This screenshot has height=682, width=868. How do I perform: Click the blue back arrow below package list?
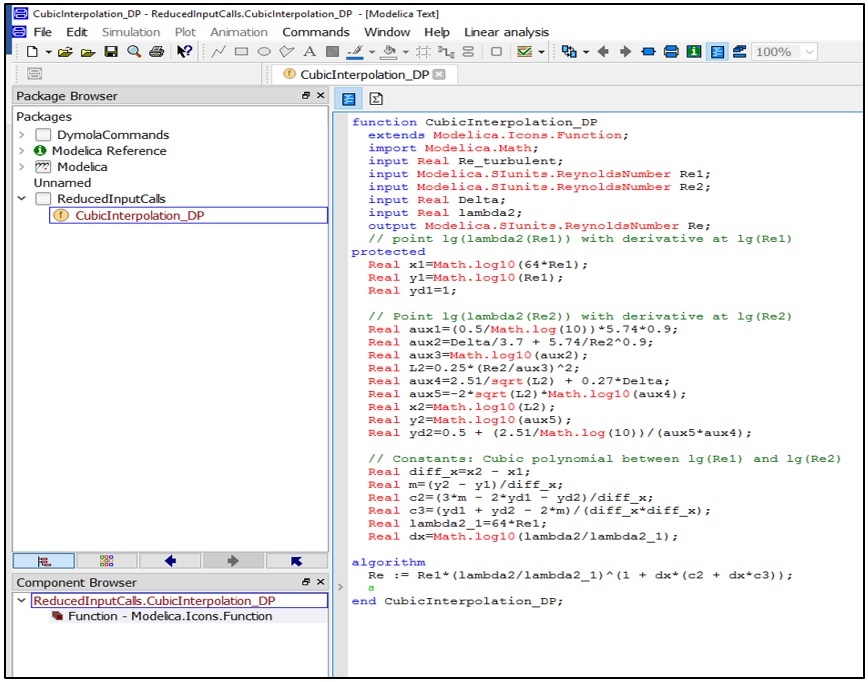tap(170, 561)
